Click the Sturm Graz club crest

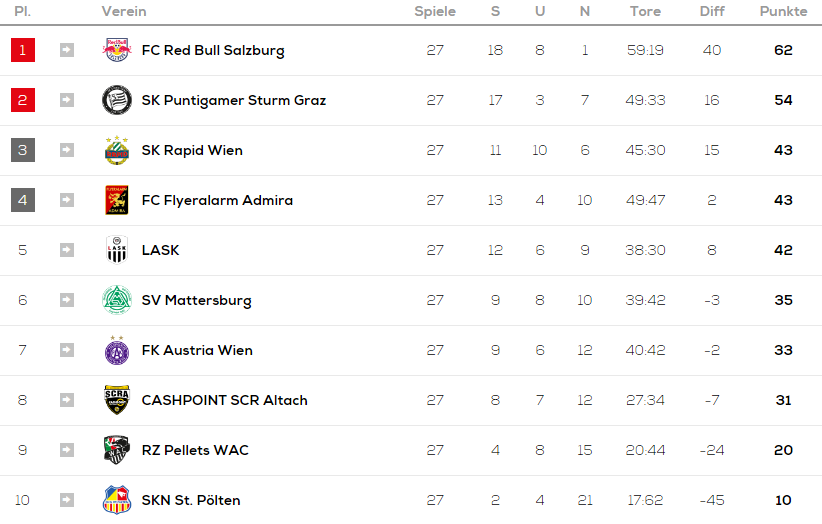pos(116,100)
